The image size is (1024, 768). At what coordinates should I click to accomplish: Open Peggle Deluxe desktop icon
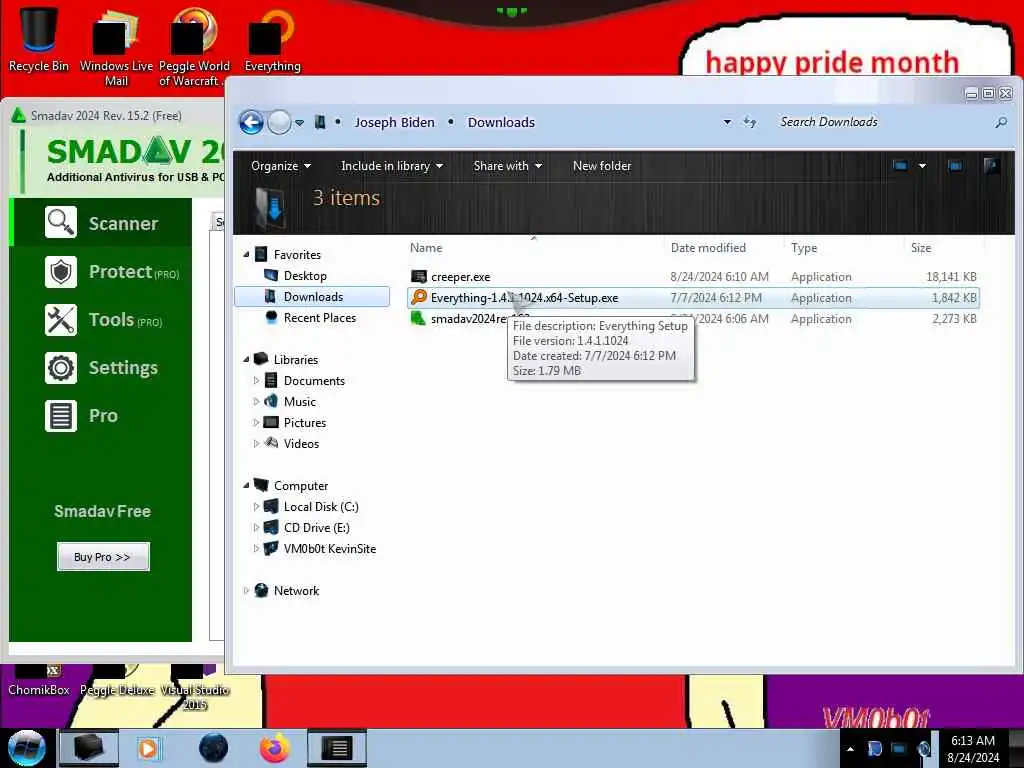[117, 681]
